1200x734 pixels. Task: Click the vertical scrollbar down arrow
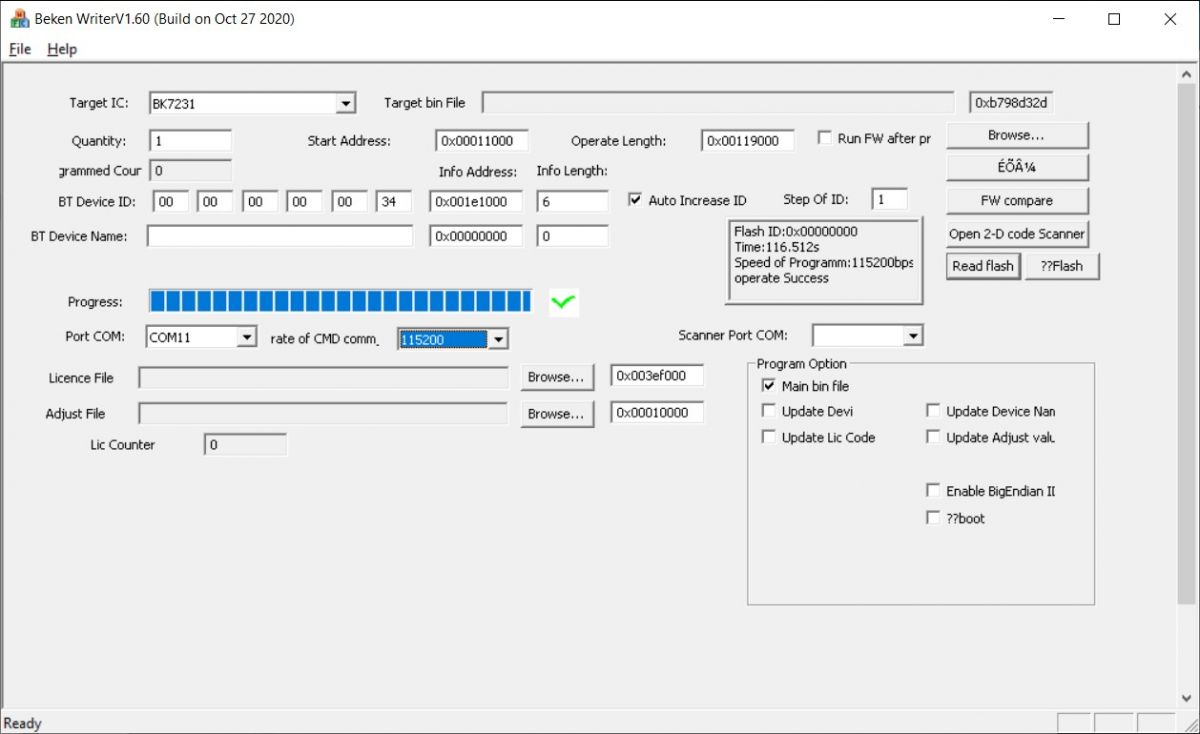(x=1187, y=698)
